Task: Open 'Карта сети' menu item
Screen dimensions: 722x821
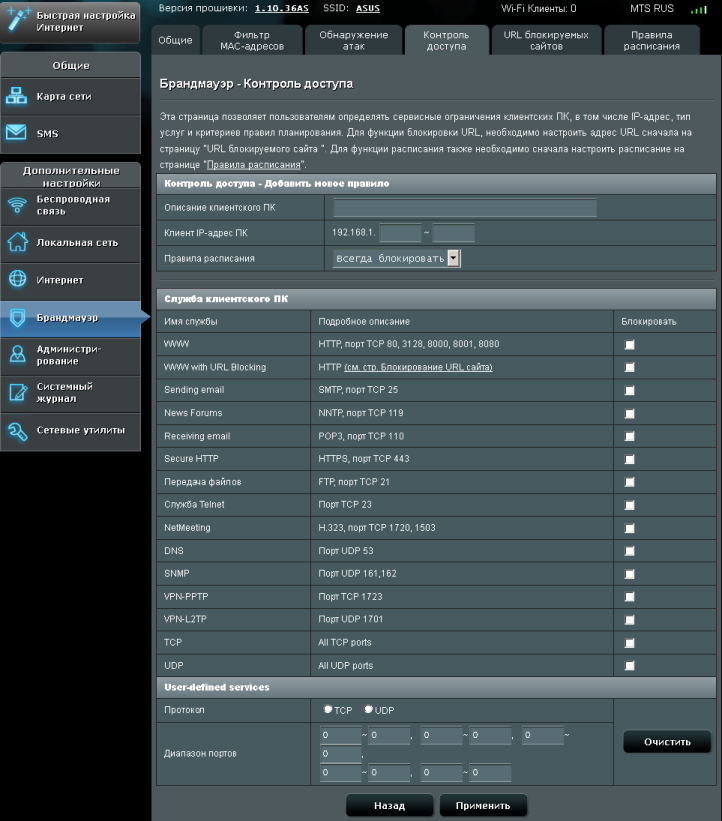Action: [71, 96]
